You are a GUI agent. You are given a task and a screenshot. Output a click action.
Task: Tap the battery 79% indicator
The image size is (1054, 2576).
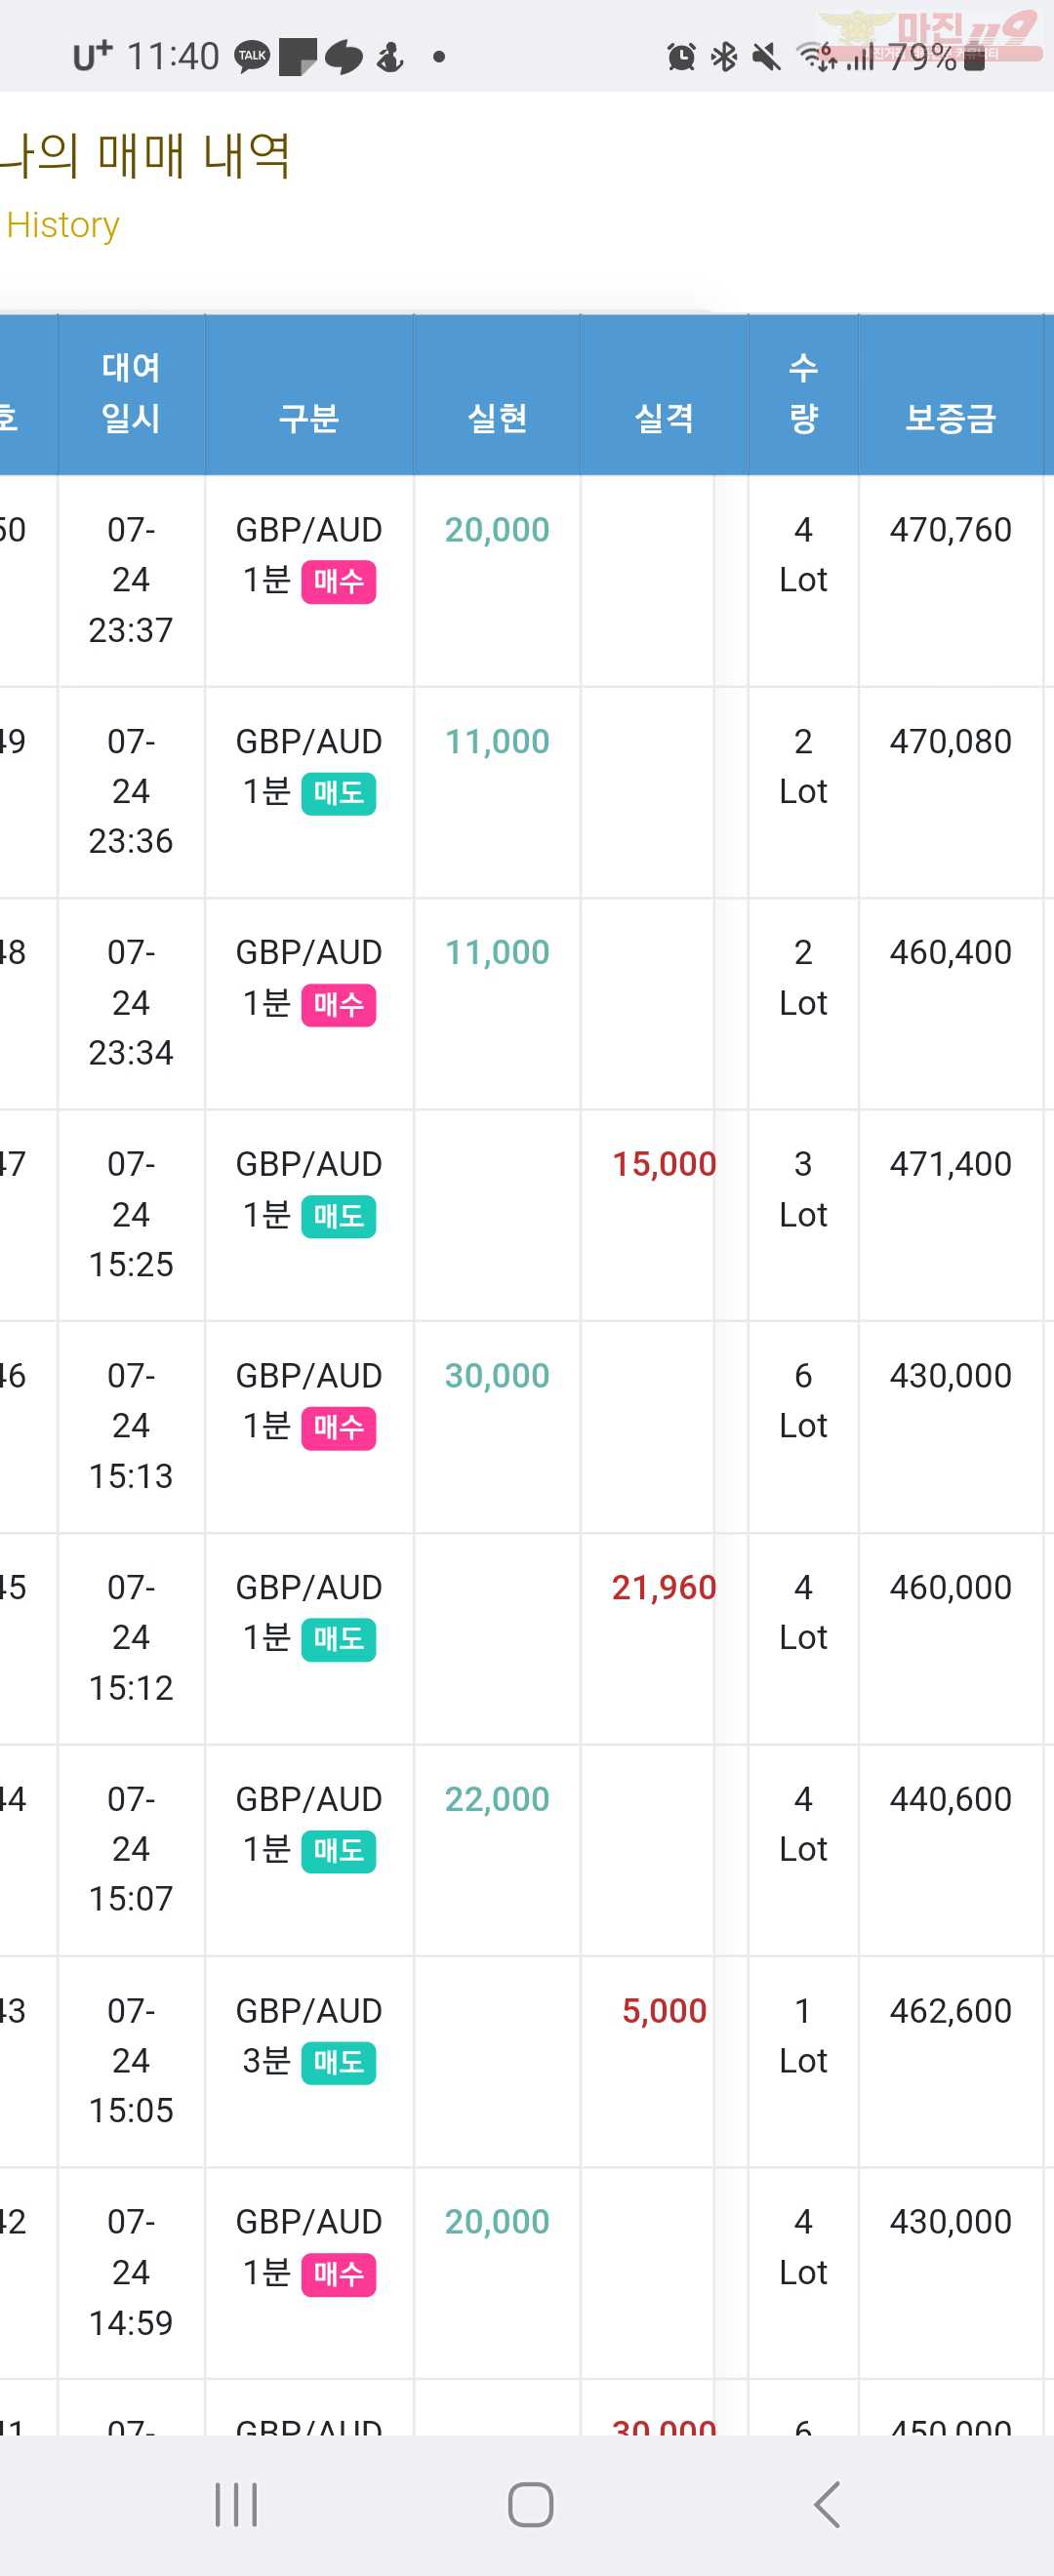coord(937,57)
